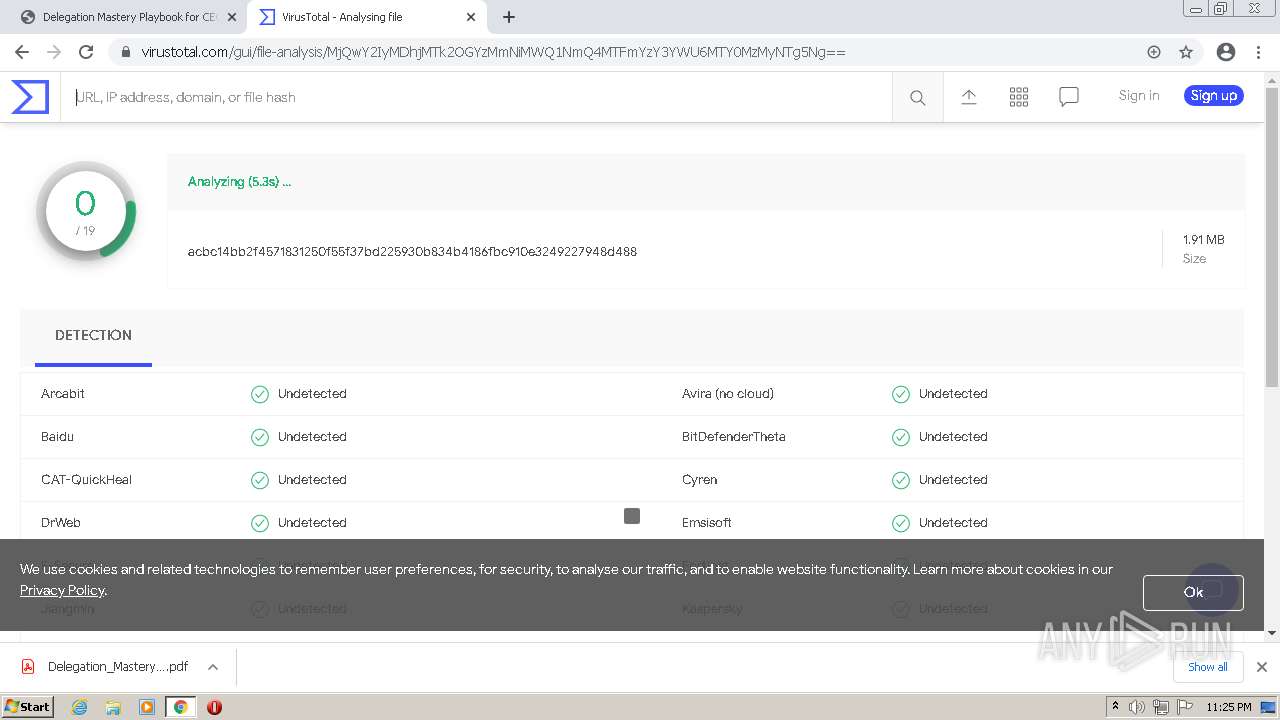Show hidden tray icons arrow
Screen dimensions: 1280x720
click(1115, 707)
